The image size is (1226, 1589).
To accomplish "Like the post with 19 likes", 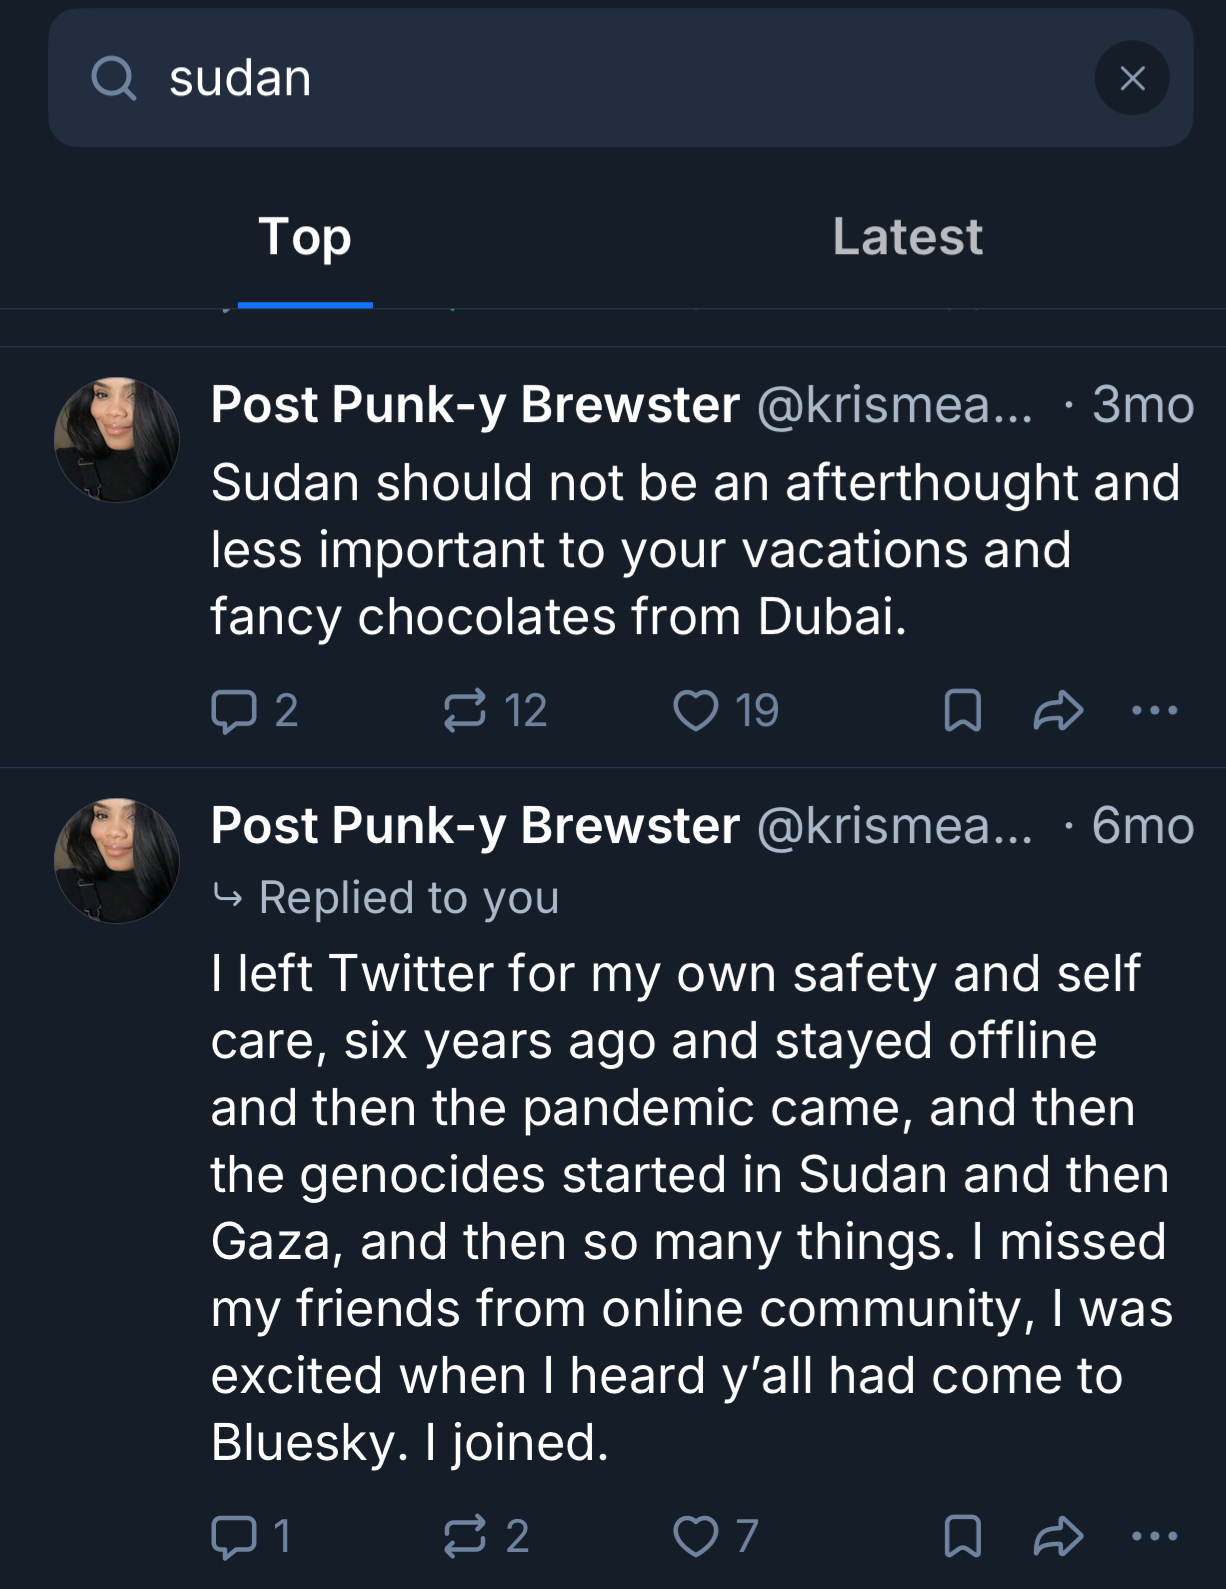I will [x=696, y=711].
